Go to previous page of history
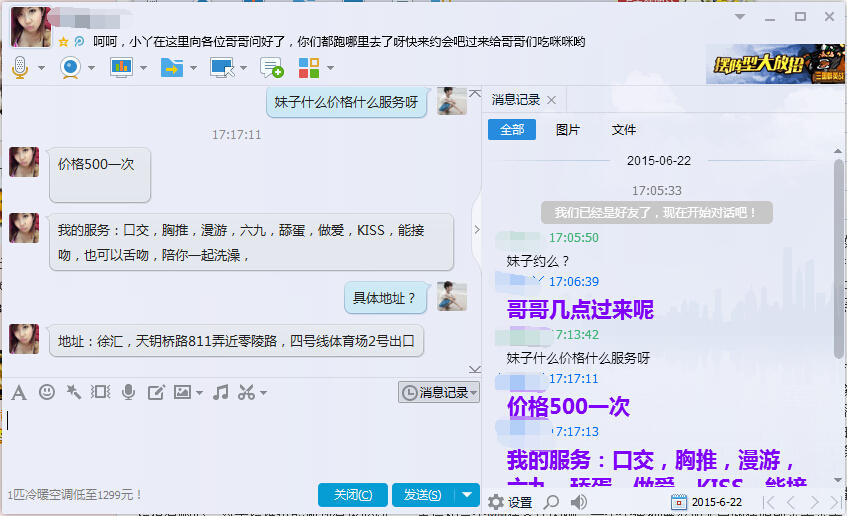The width and height of the screenshot is (847, 516). [791, 502]
